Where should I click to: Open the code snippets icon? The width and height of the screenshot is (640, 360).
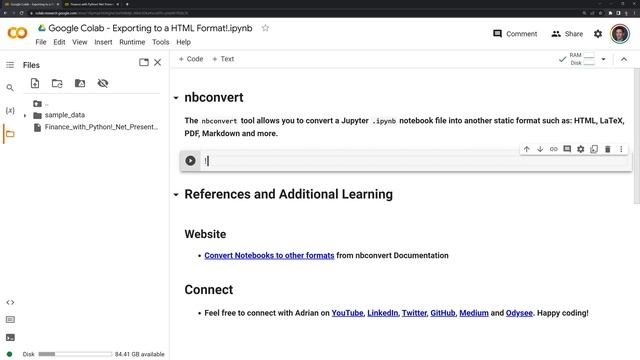click(x=10, y=302)
